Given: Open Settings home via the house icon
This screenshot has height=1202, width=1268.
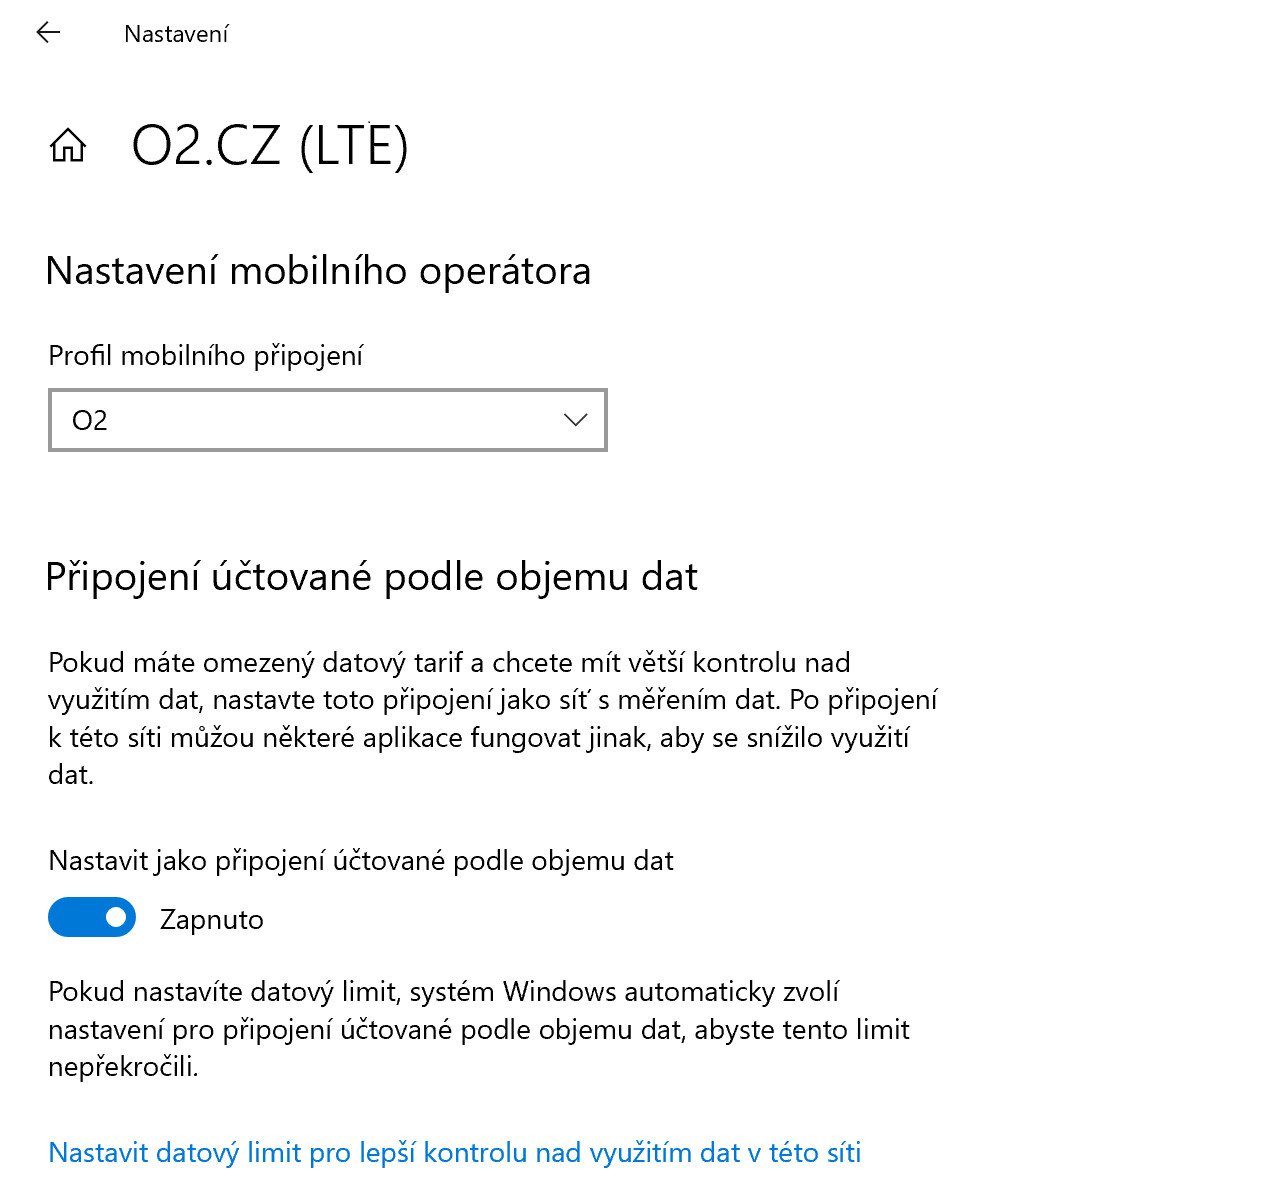Looking at the screenshot, I should click(x=68, y=146).
